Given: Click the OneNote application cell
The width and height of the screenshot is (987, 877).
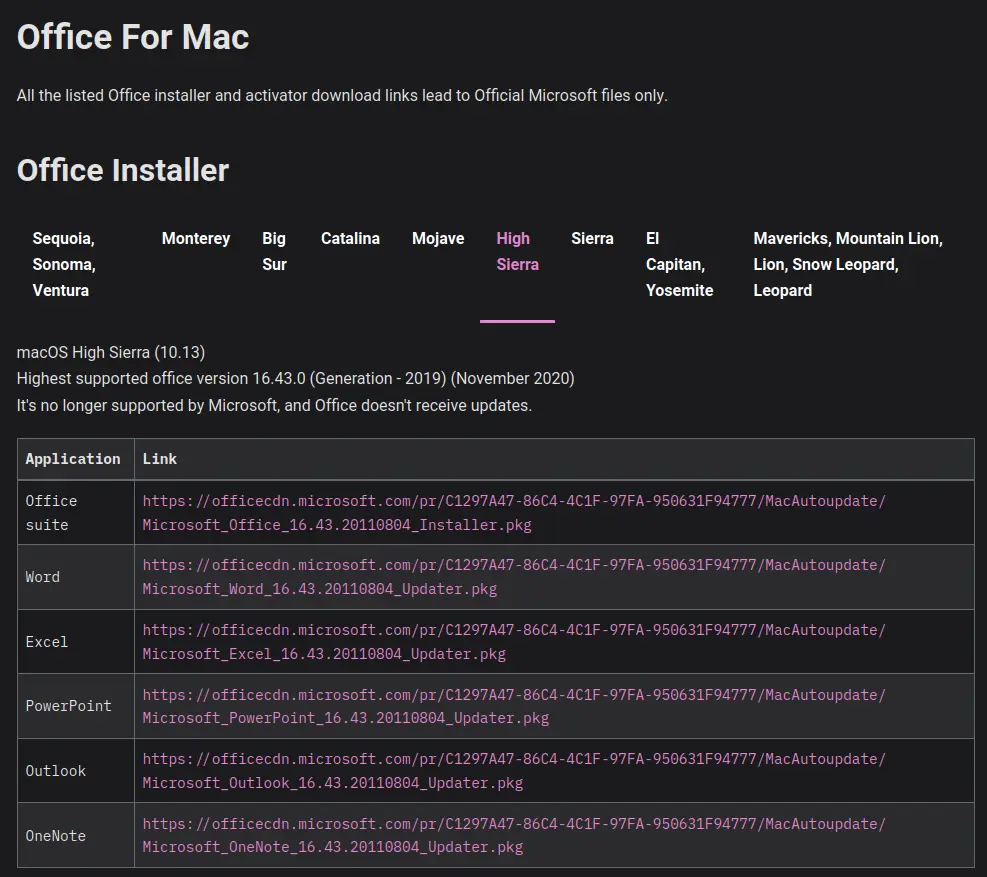Looking at the screenshot, I should 76,835.
